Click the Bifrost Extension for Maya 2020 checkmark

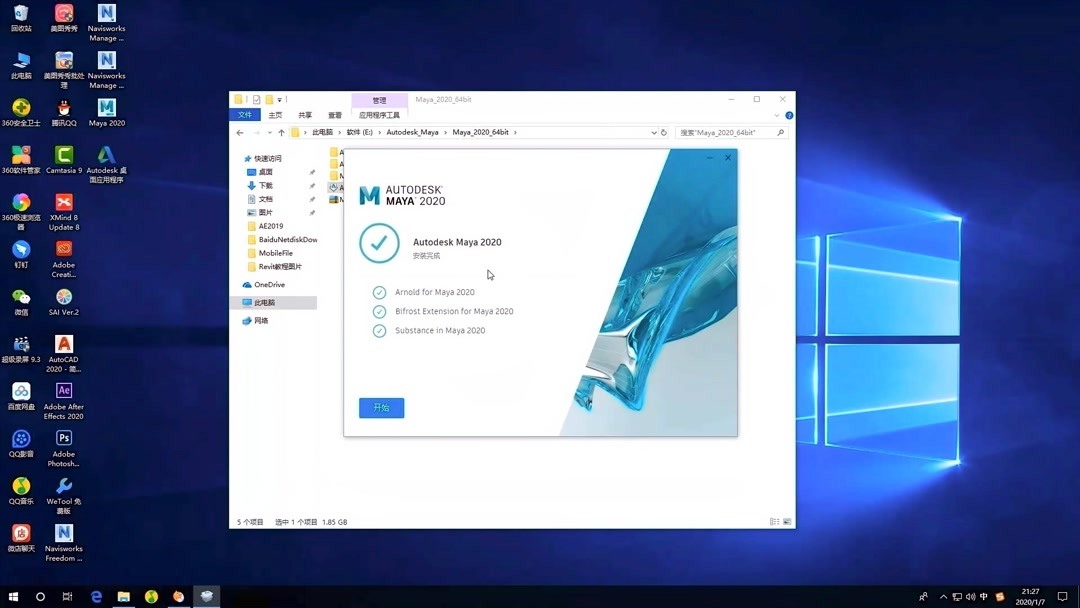[x=378, y=311]
